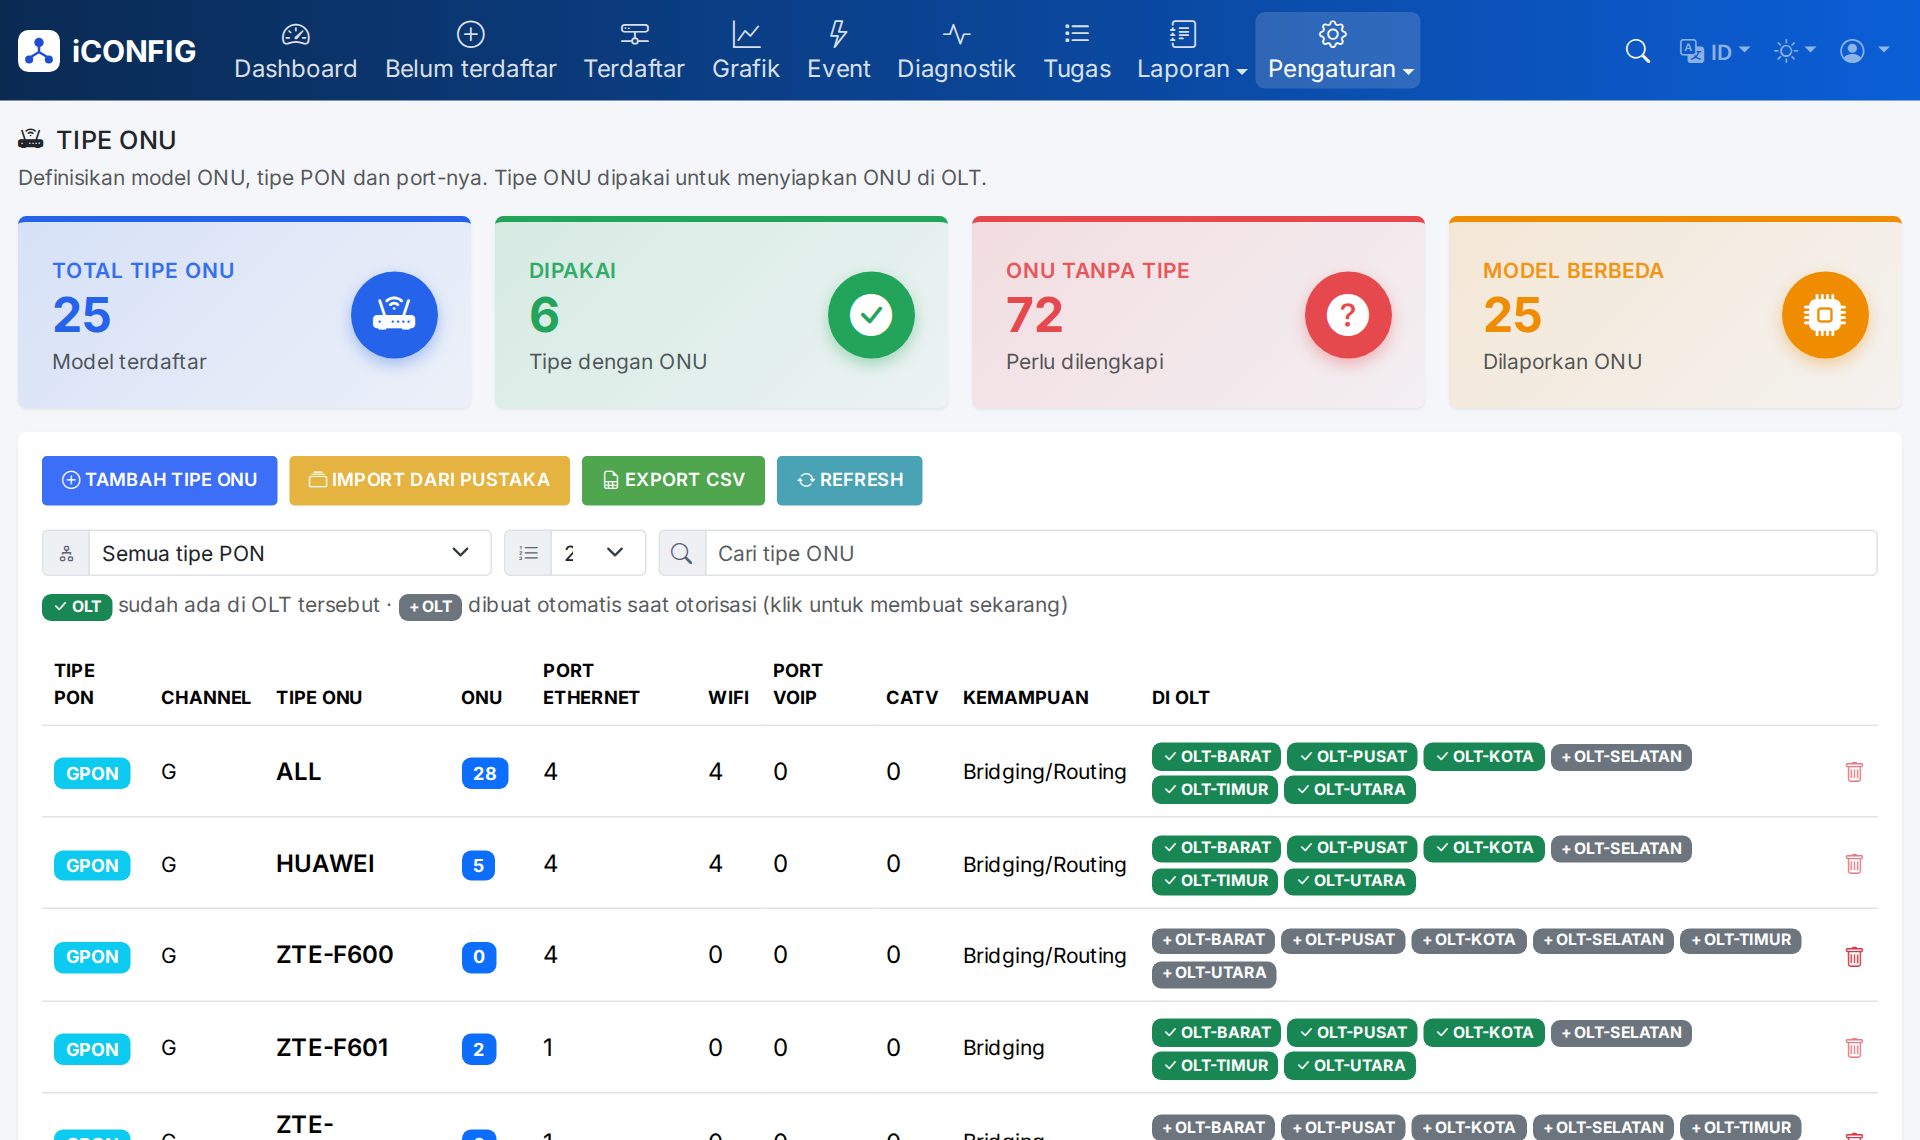Open the search magnifier in the navbar
1920x1140 pixels.
[x=1637, y=51]
